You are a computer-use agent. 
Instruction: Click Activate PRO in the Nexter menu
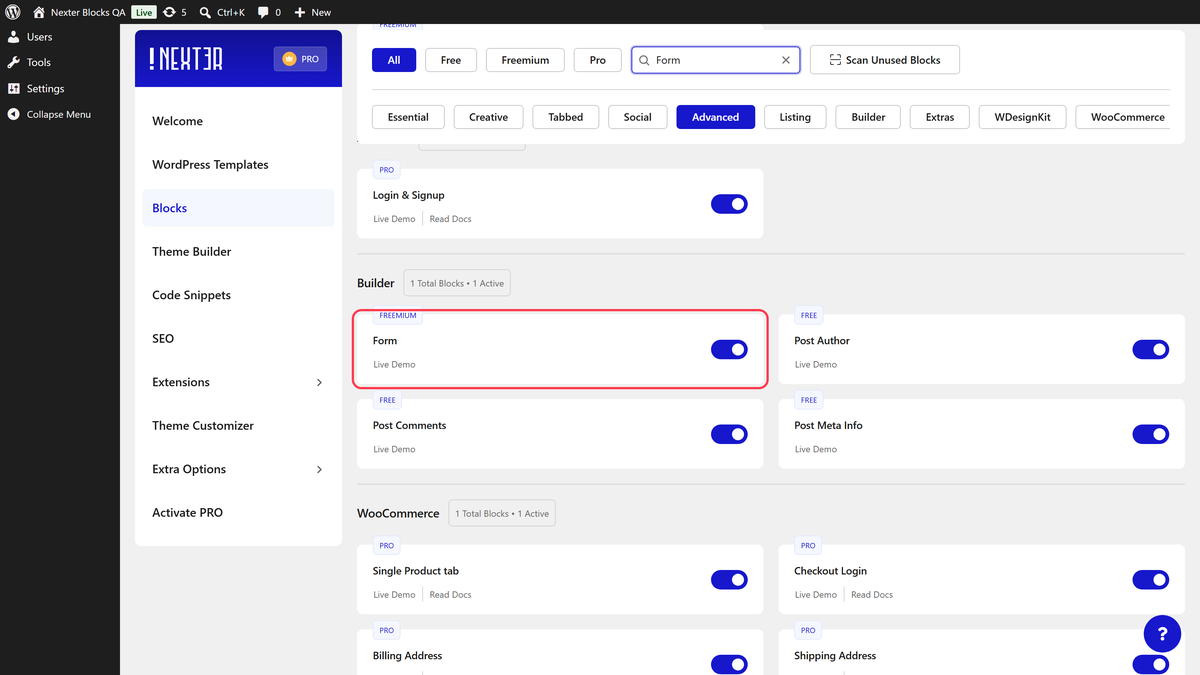point(238,513)
